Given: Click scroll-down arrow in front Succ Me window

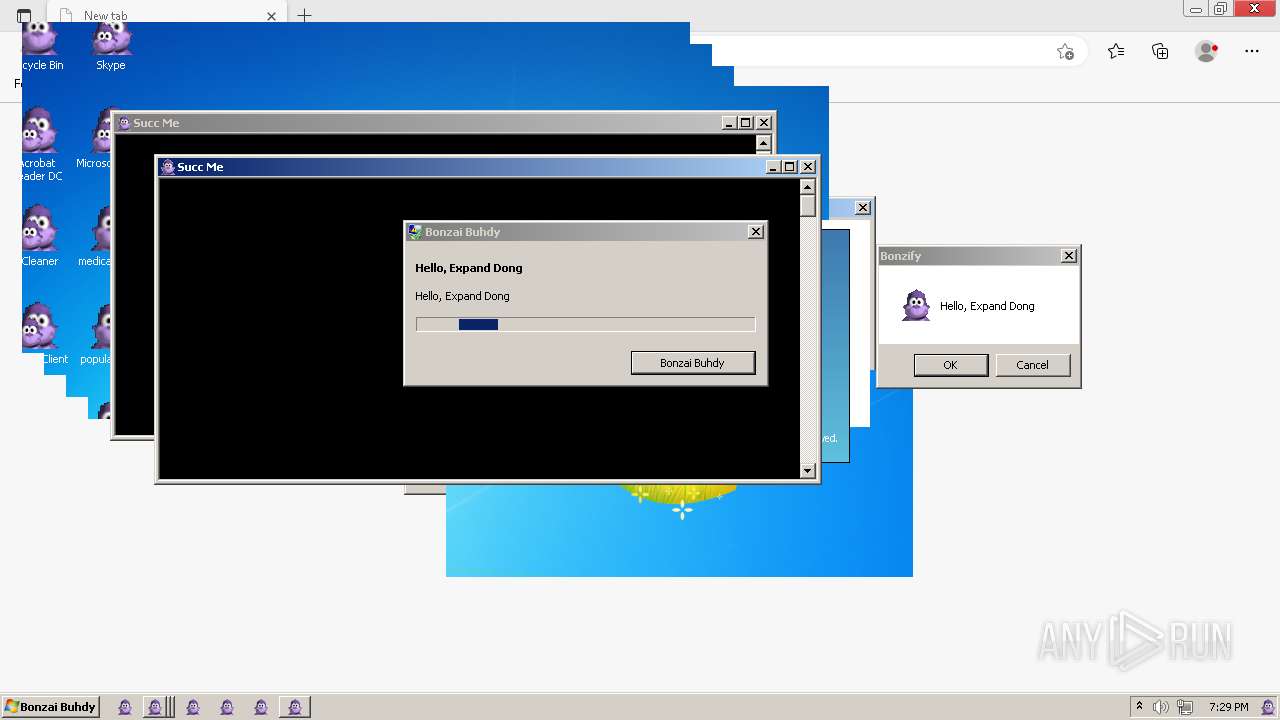Looking at the screenshot, I should point(808,470).
